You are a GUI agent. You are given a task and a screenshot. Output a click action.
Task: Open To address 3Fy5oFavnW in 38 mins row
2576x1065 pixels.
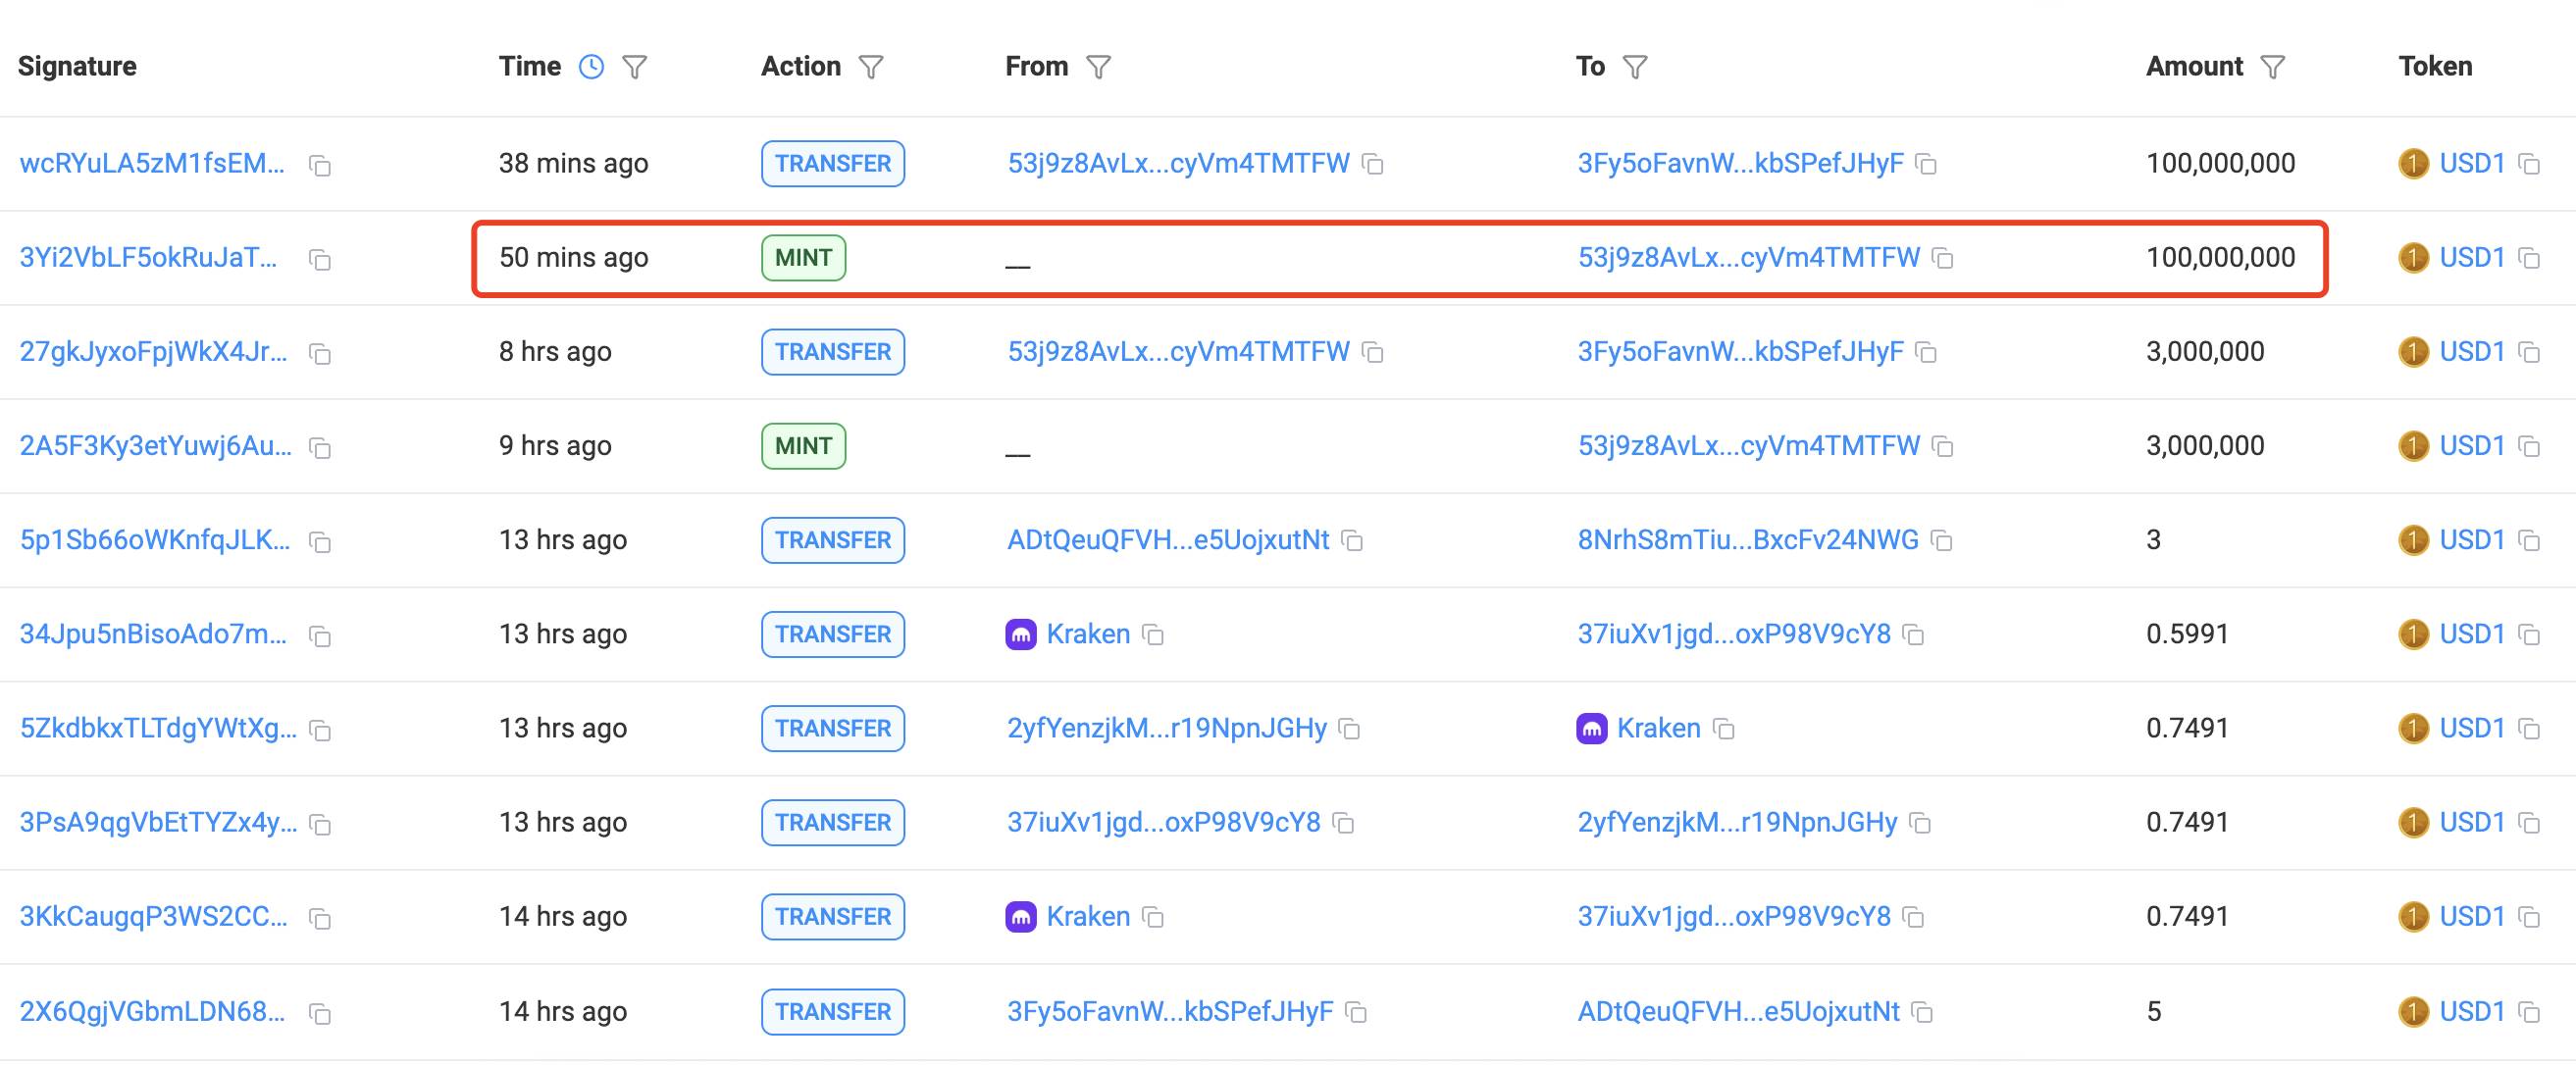(x=1740, y=163)
